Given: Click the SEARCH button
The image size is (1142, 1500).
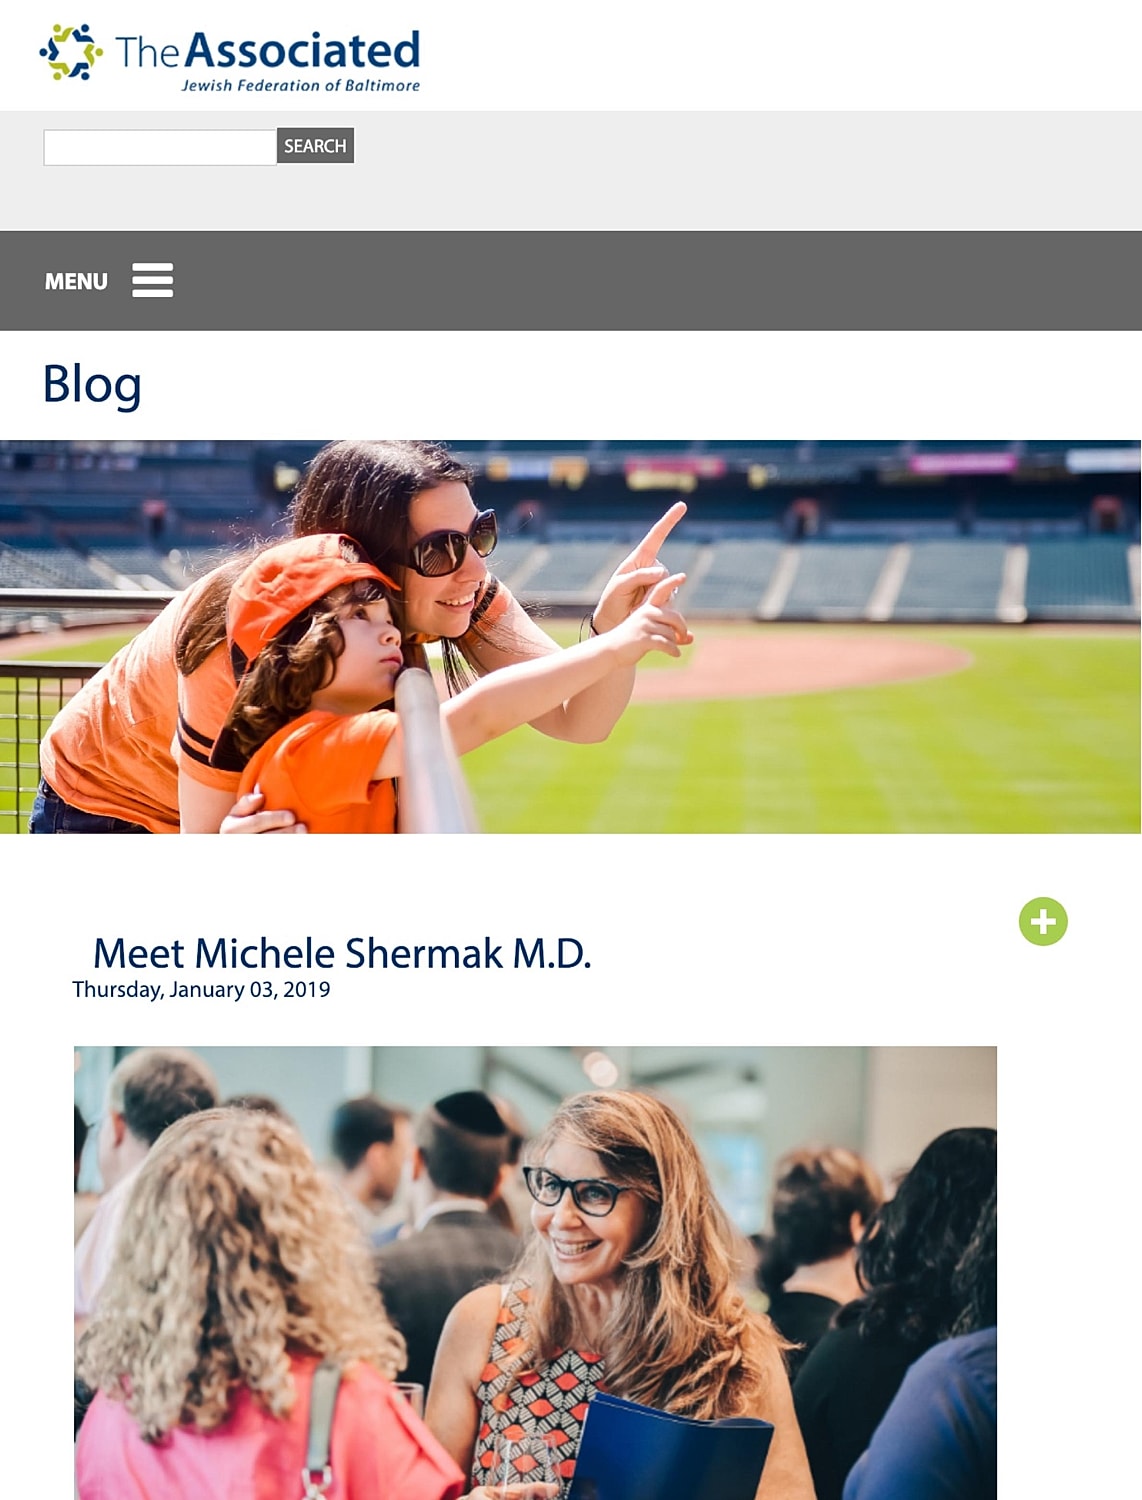Looking at the screenshot, I should (x=315, y=146).
